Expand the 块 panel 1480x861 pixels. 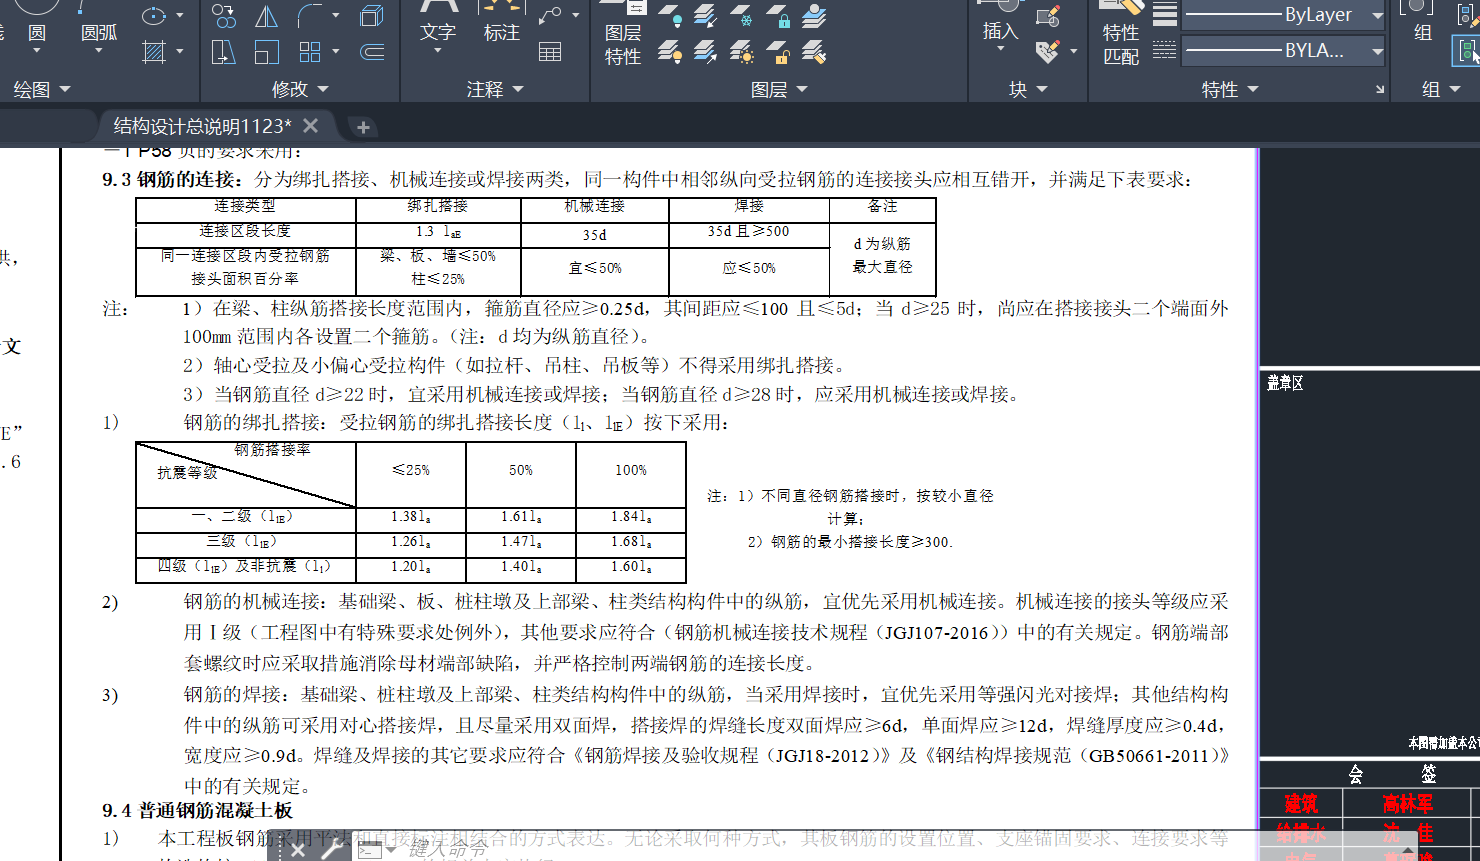point(1028,90)
